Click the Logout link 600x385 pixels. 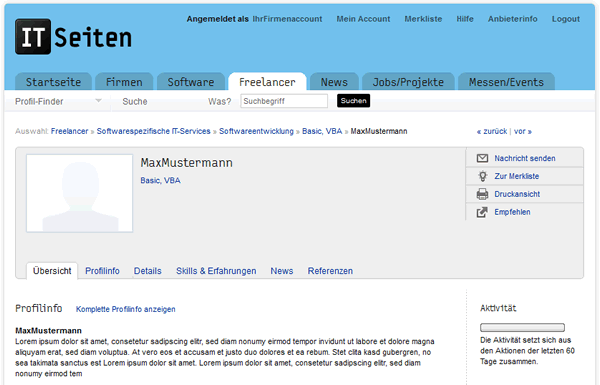(x=566, y=19)
